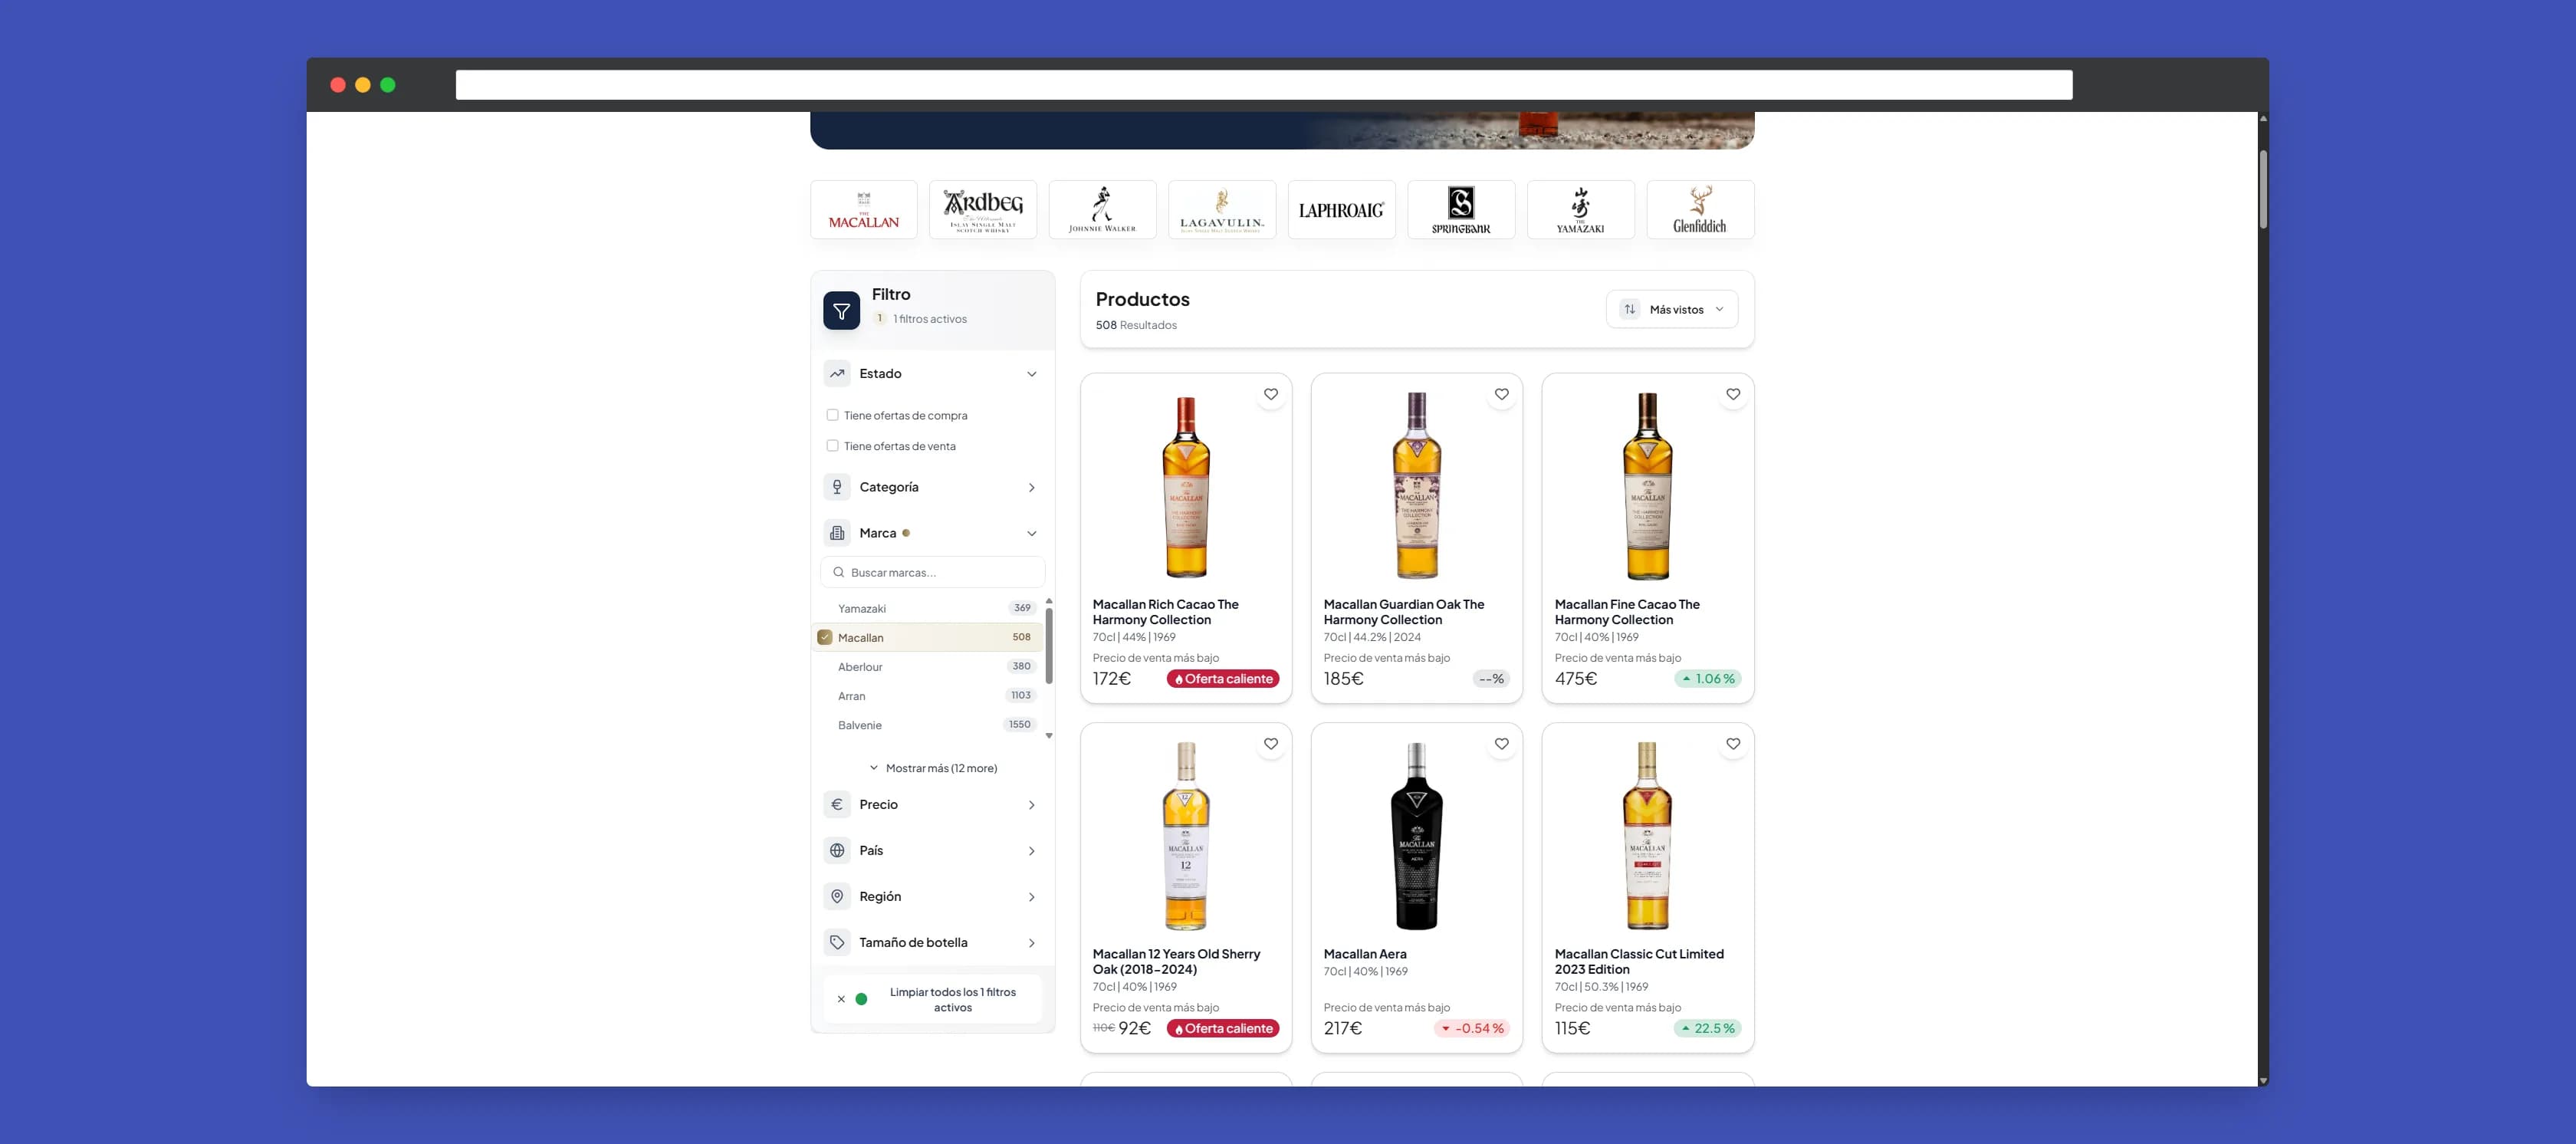Screen dimensions: 2576x1144
Task: Favorite Macallan Aera with heart icon
Action: coord(1502,744)
